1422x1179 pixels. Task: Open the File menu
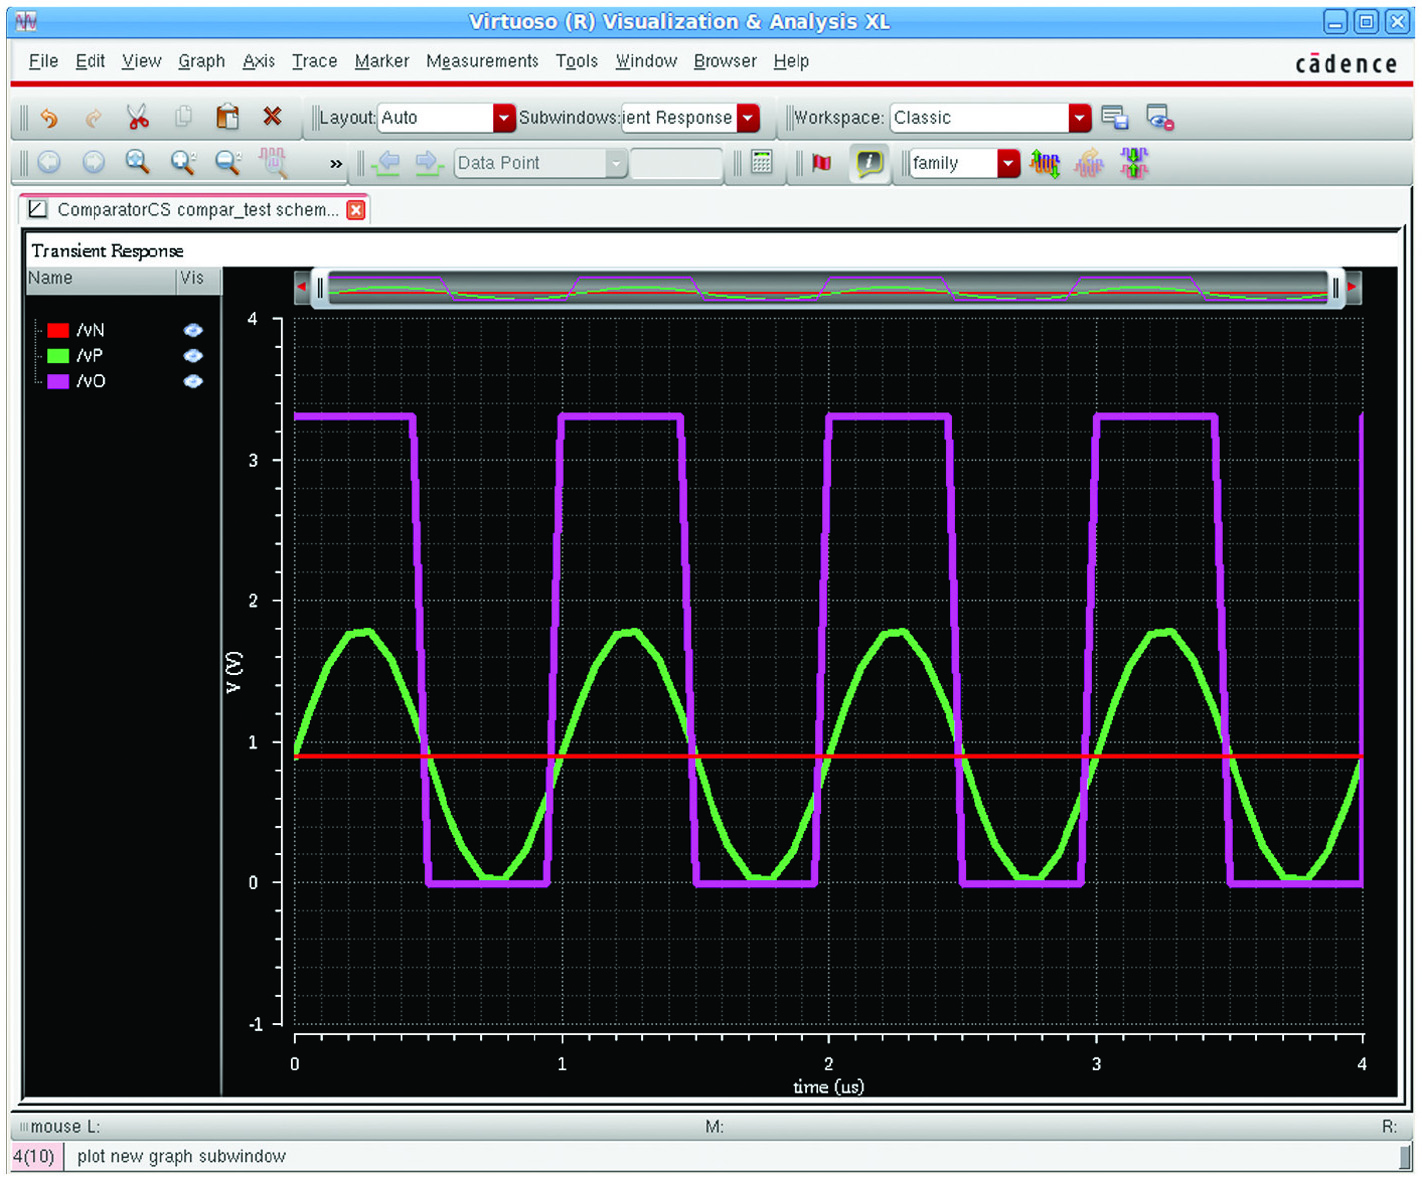point(43,61)
